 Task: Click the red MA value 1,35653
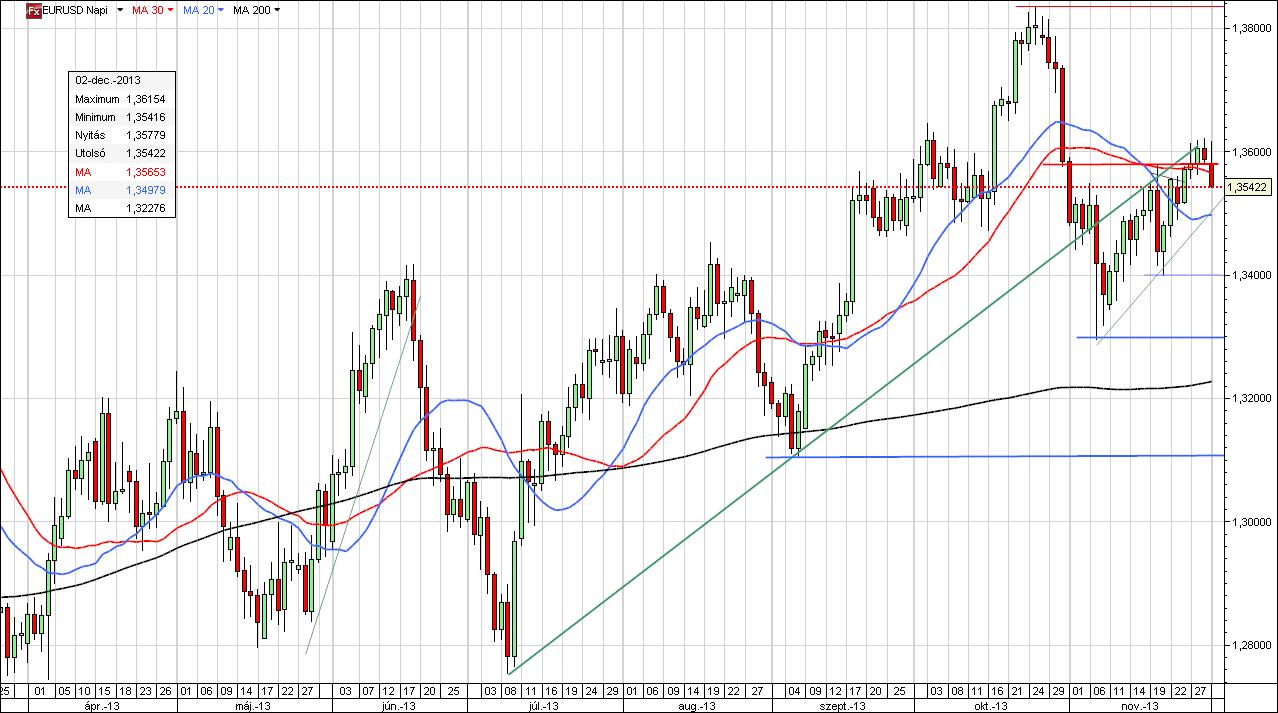pos(146,172)
